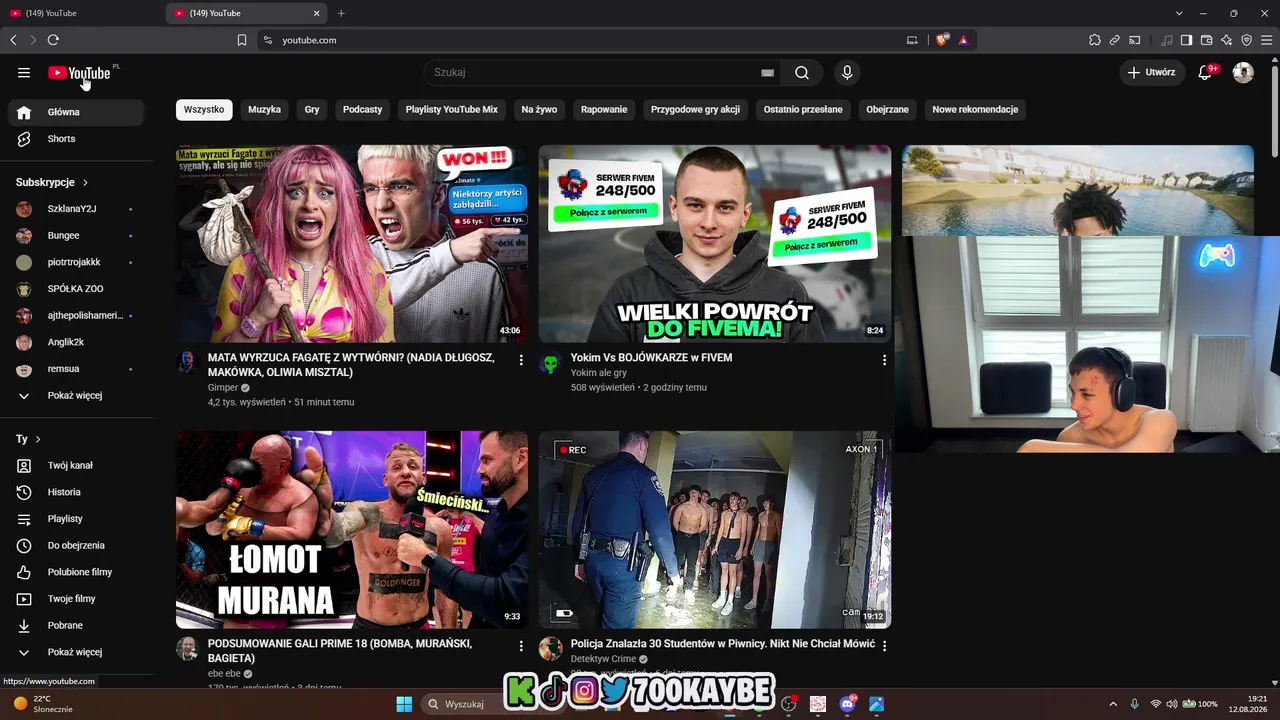The image size is (1280, 720).
Task: Select the Wszystko filter chip
Action: pos(204,109)
